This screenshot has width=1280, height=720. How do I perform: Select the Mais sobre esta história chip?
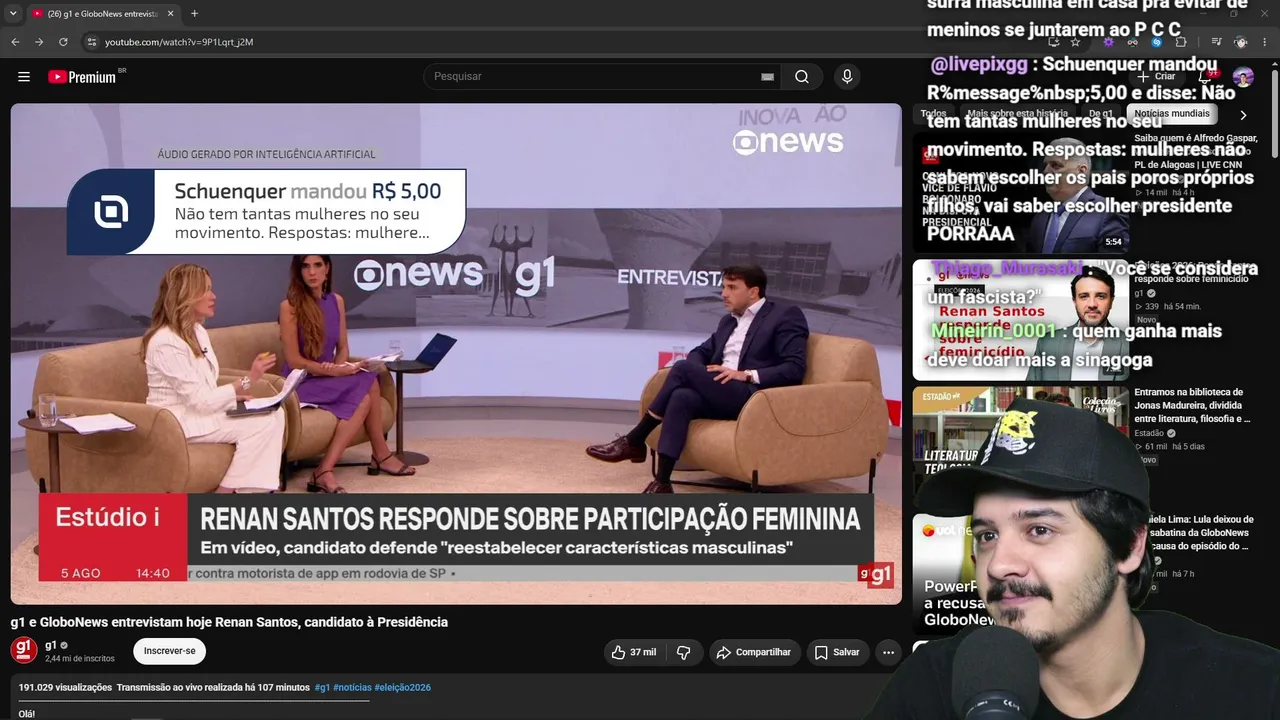[1017, 114]
